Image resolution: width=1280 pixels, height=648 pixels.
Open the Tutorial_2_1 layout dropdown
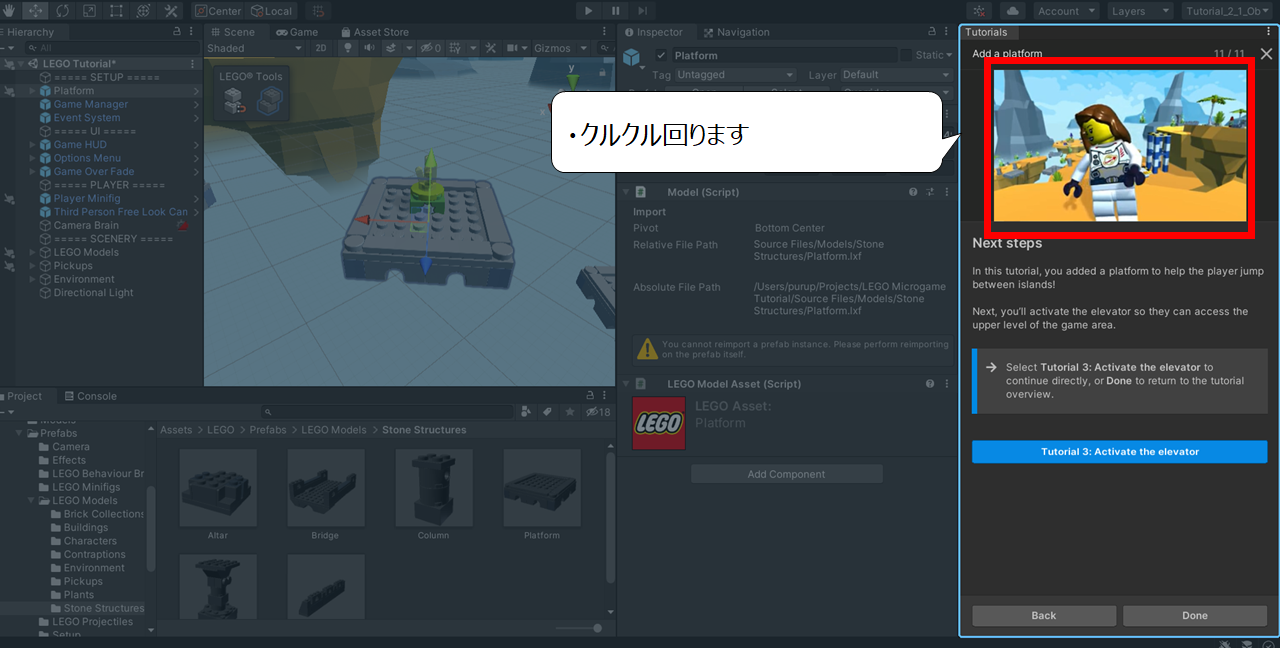click(1228, 11)
